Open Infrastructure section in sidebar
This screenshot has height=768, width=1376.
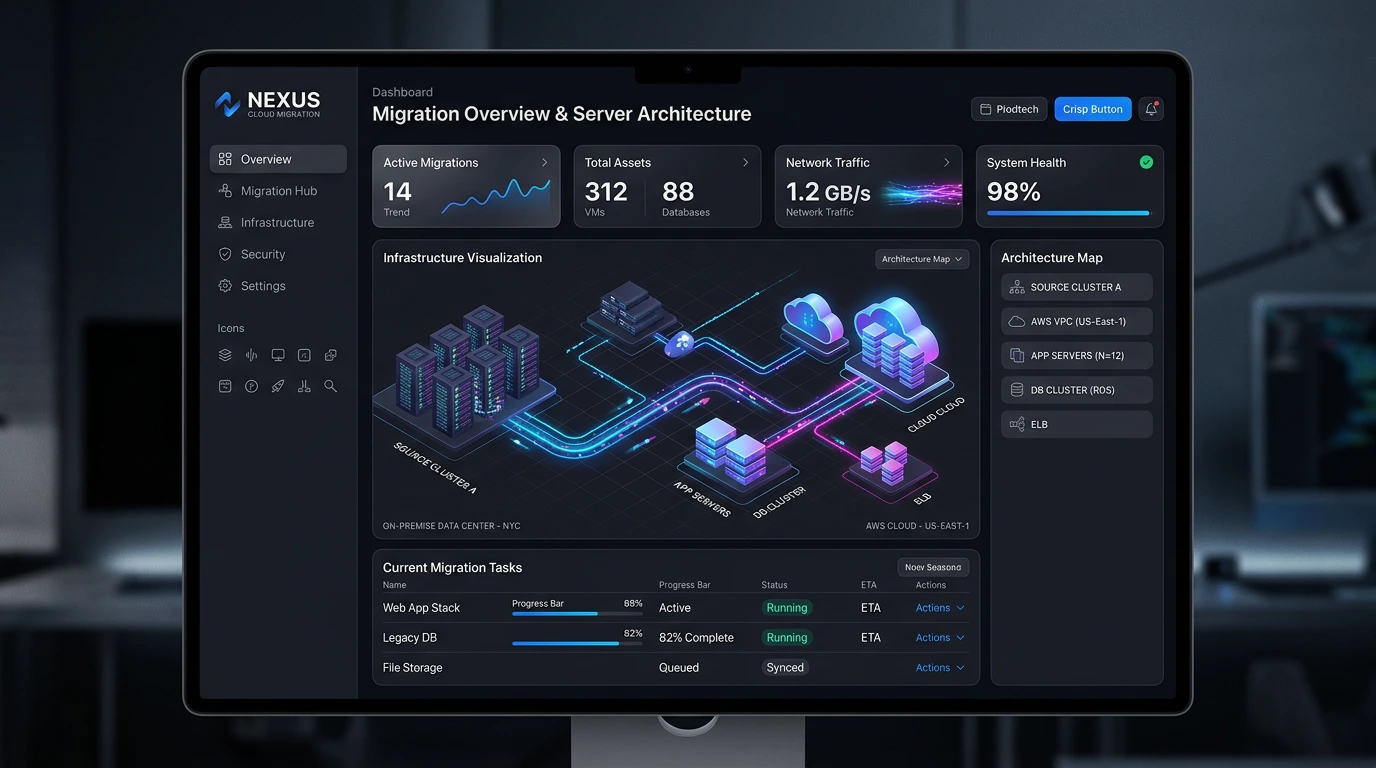coord(278,222)
